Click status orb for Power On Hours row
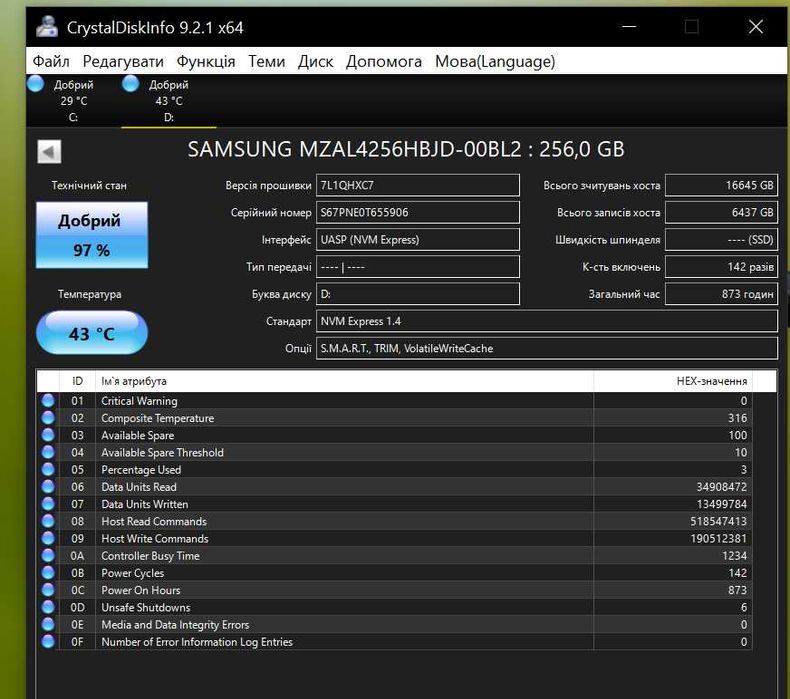790x699 pixels. pos(48,590)
